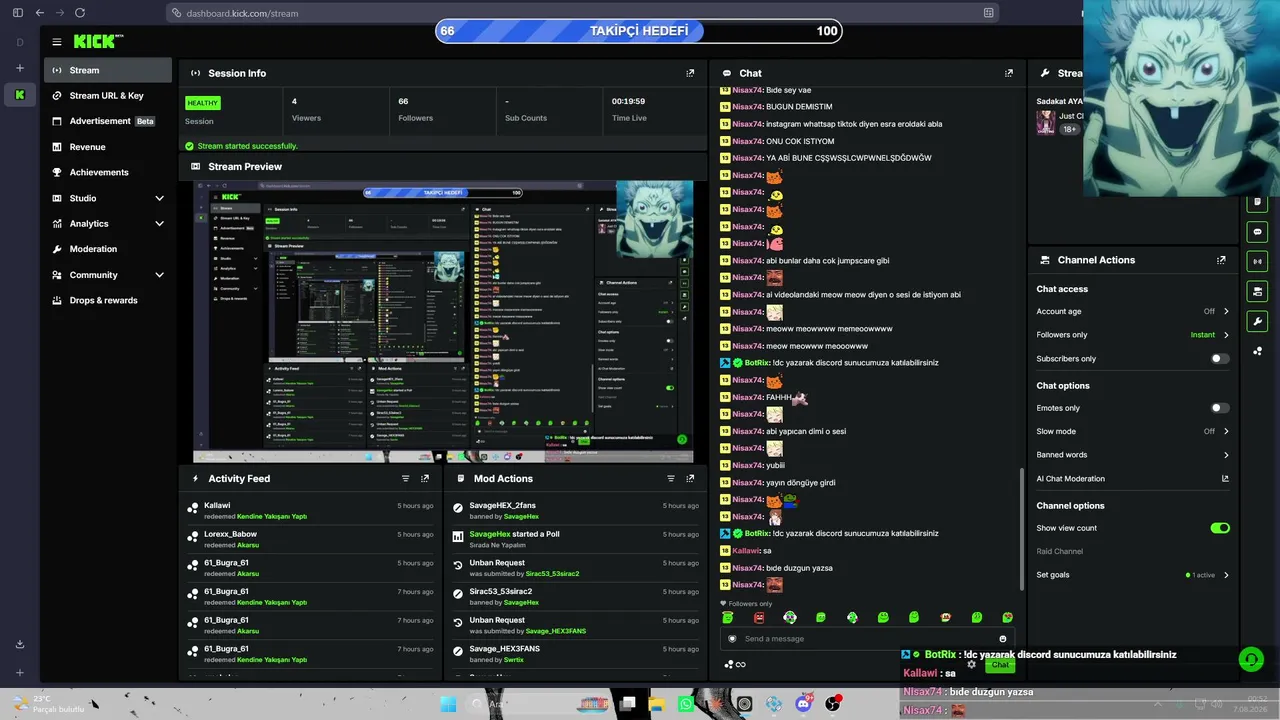Open Activity Feed filter options
Screen dimensions: 1280x720
coord(405,479)
